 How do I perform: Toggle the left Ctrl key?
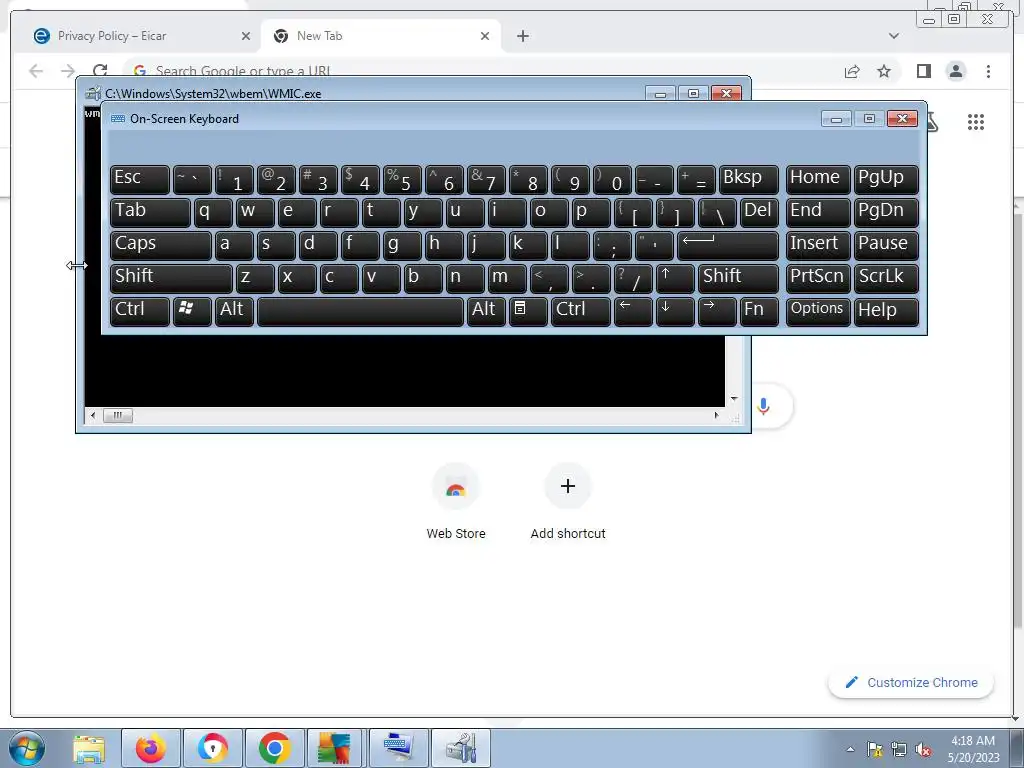click(140, 311)
